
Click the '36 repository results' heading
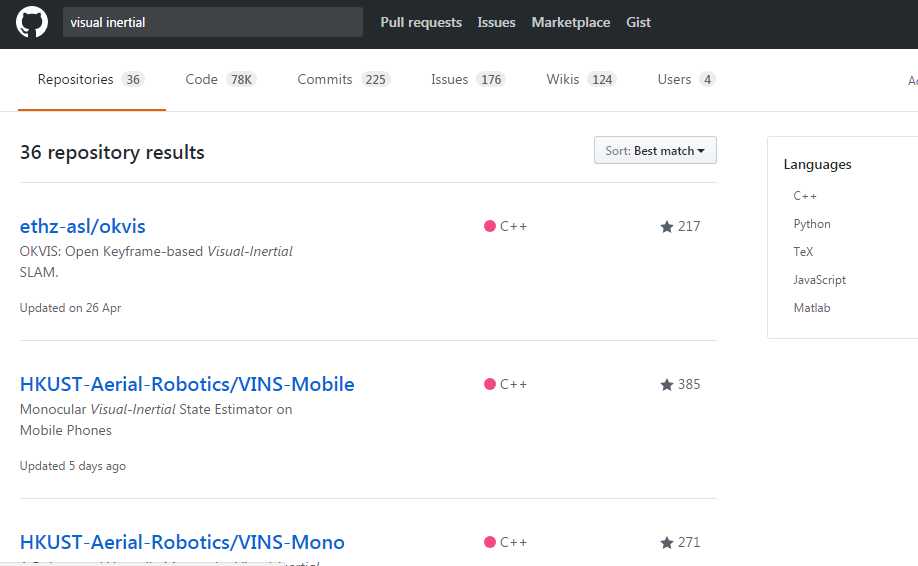coord(112,153)
